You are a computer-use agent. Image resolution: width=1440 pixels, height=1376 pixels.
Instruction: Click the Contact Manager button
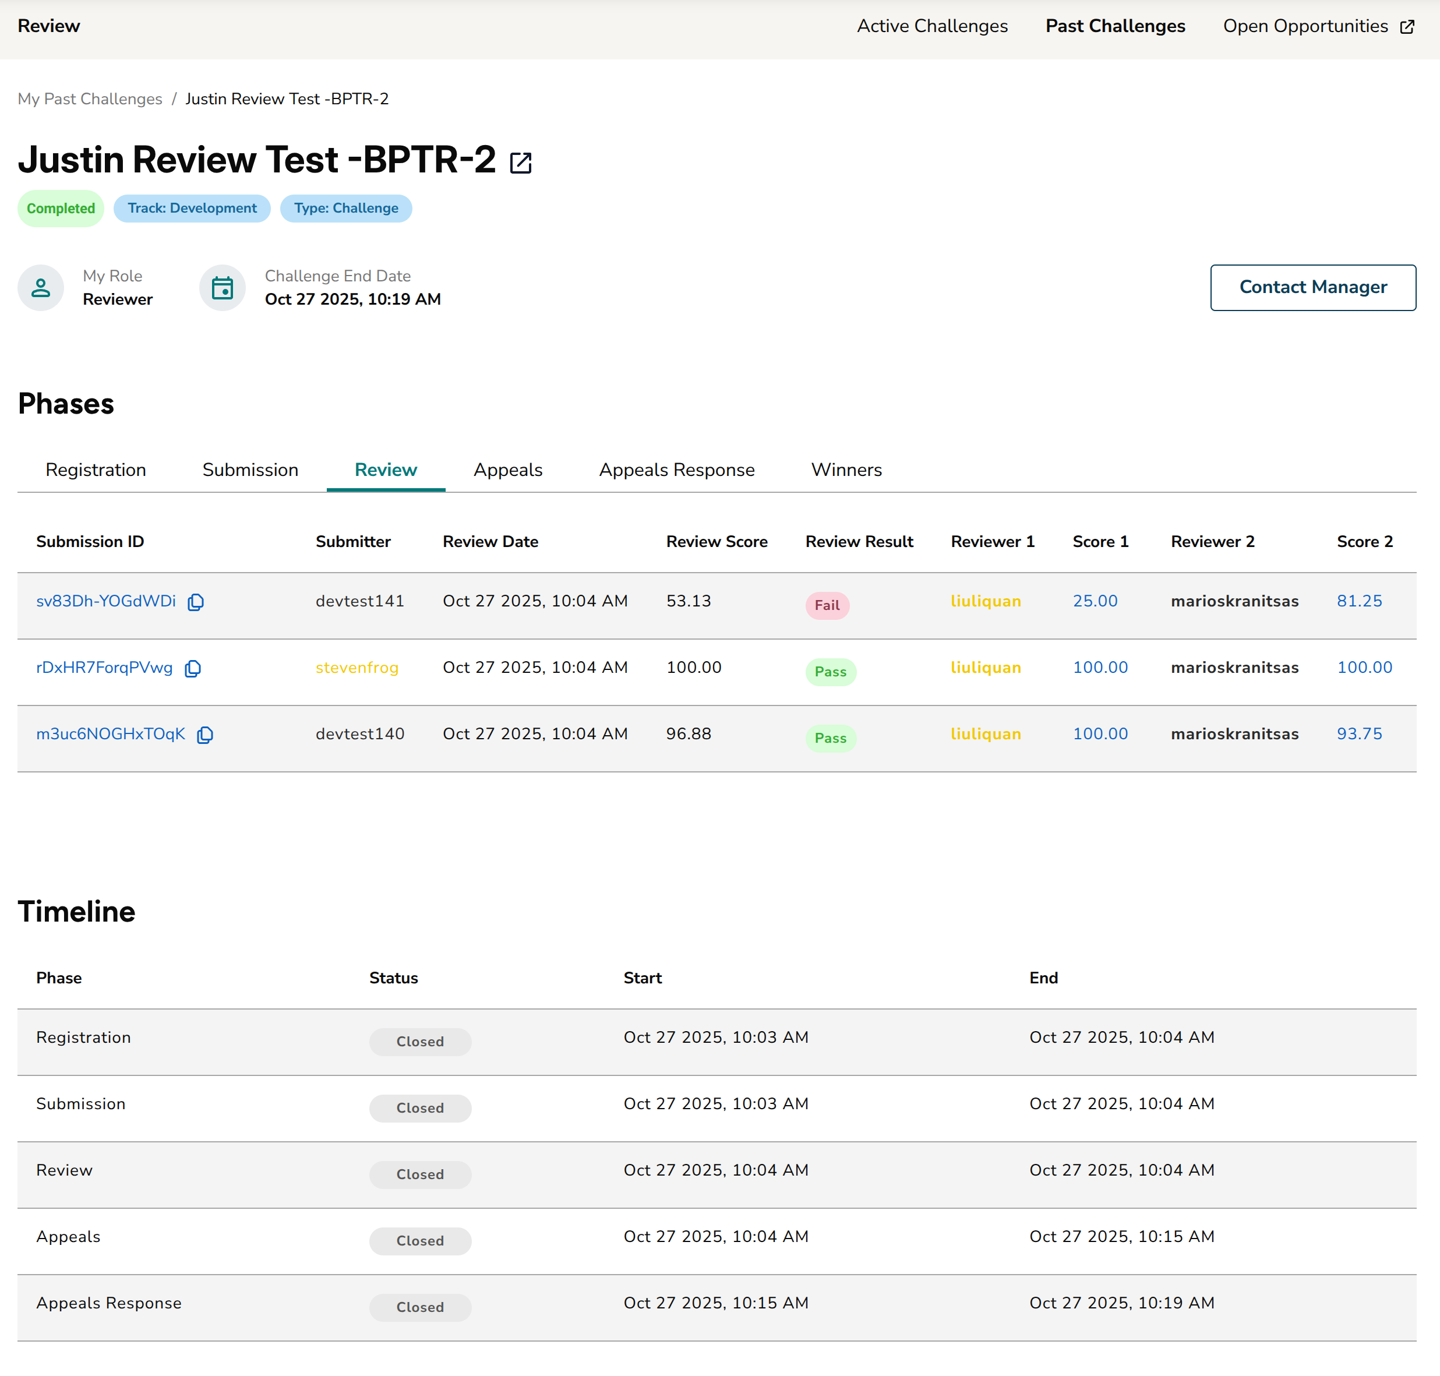pyautogui.click(x=1312, y=287)
